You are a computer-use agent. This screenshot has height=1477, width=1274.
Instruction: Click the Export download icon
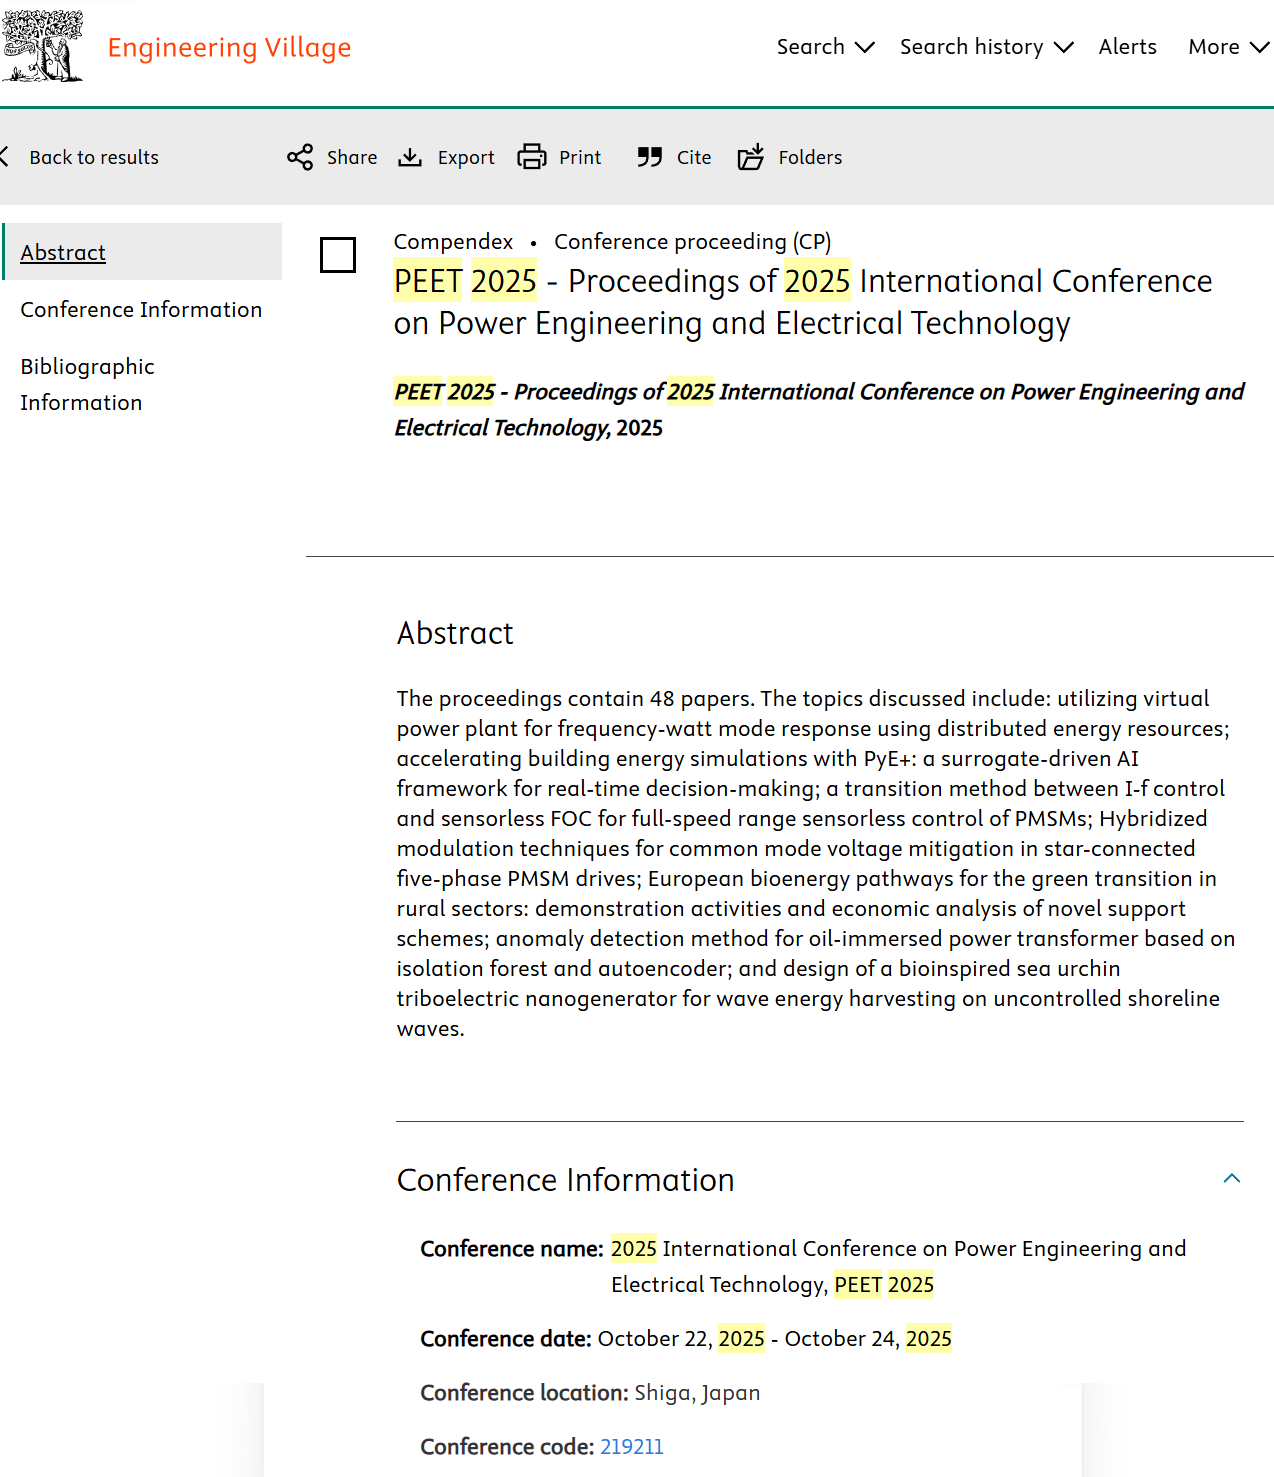[x=410, y=157]
